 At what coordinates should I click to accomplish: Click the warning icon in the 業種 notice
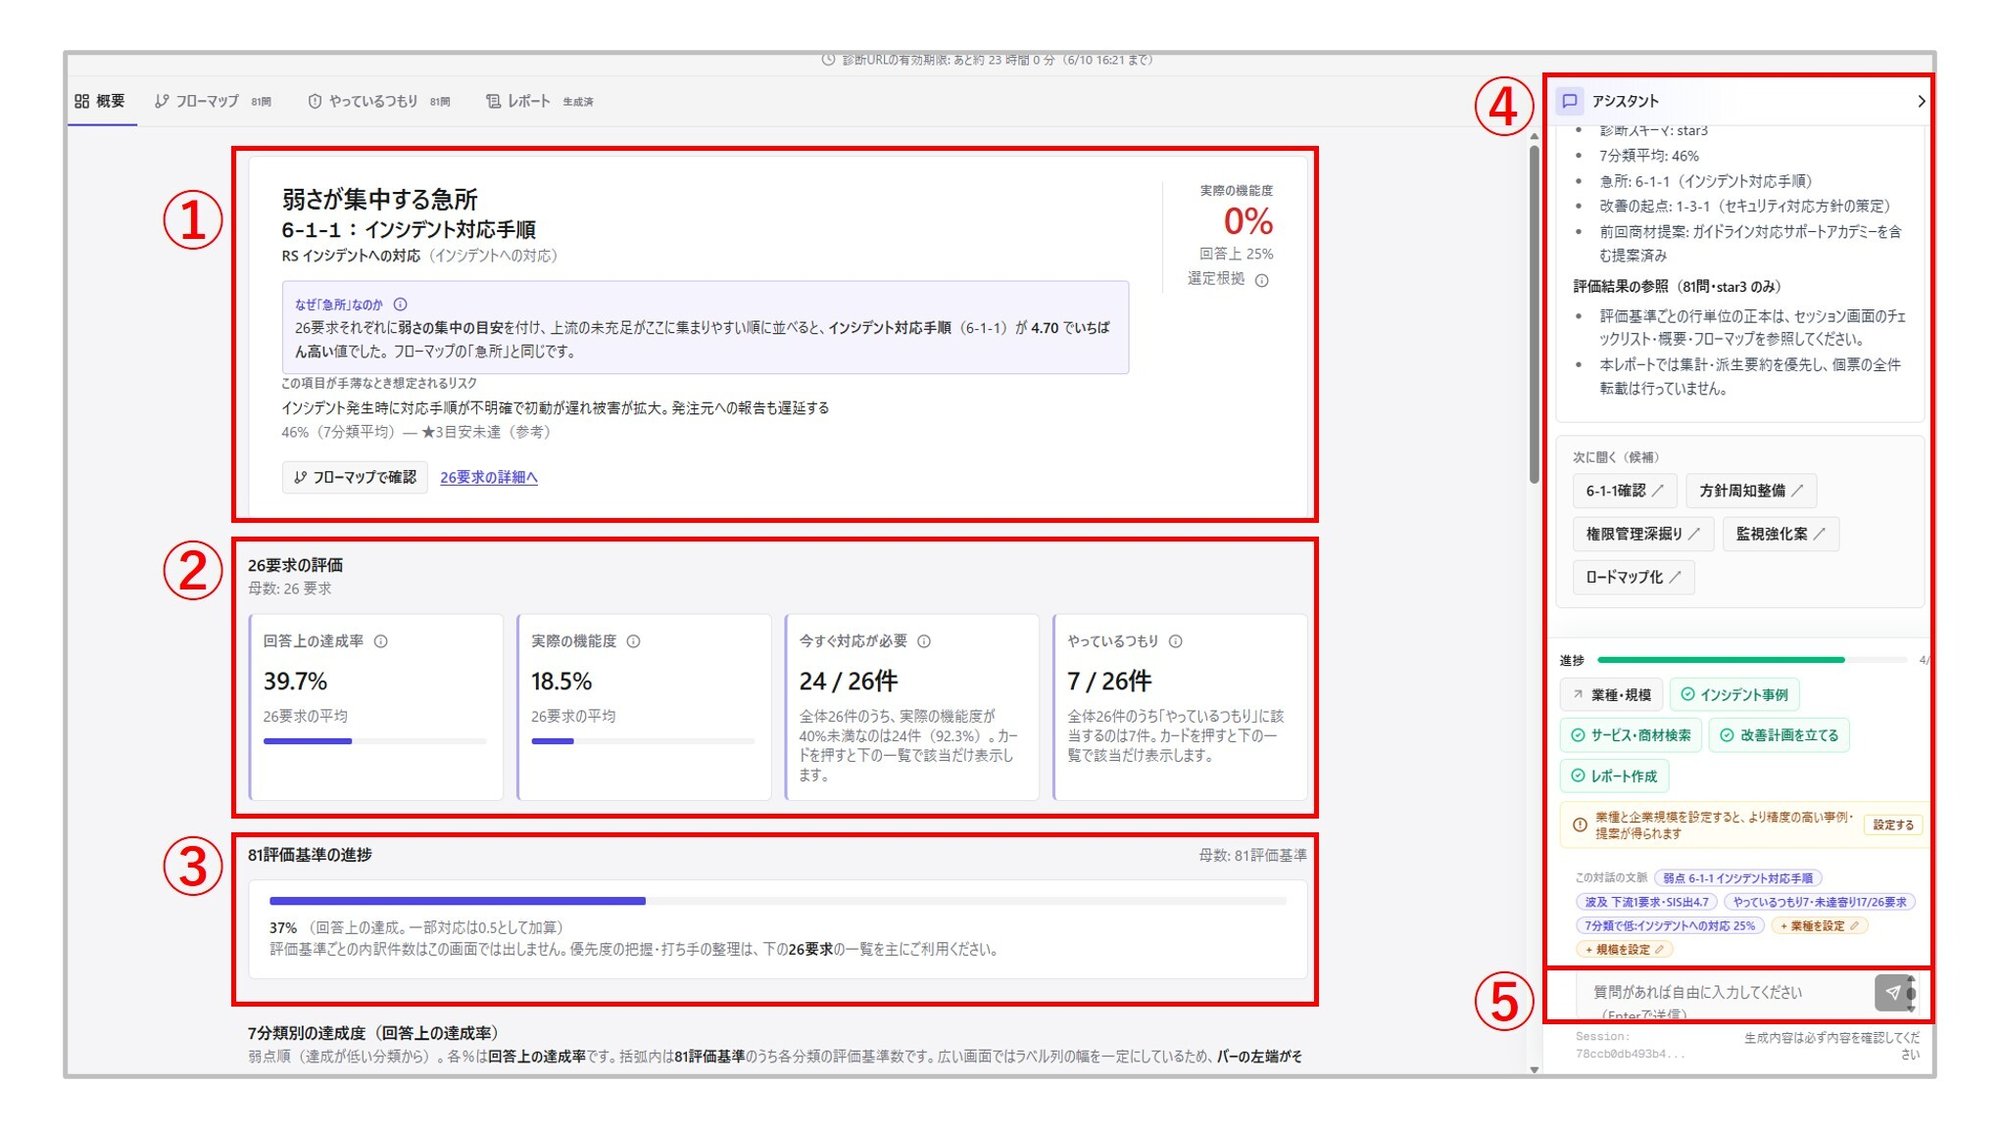coord(1580,825)
